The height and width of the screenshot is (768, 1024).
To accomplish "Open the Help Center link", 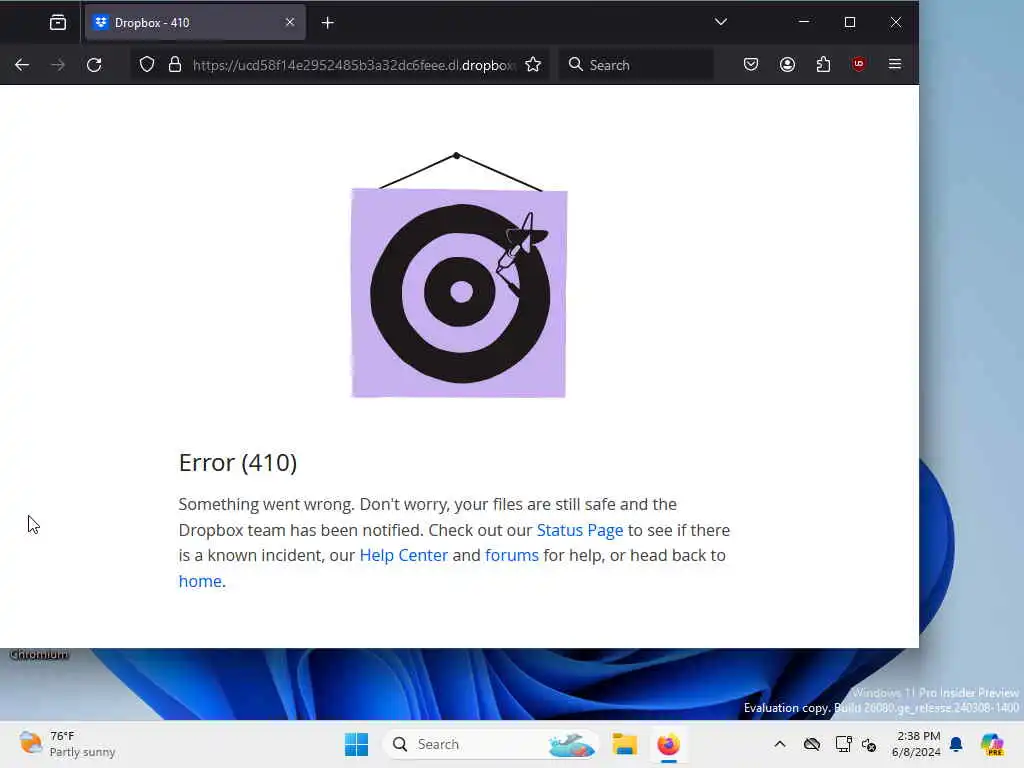I will point(404,555).
